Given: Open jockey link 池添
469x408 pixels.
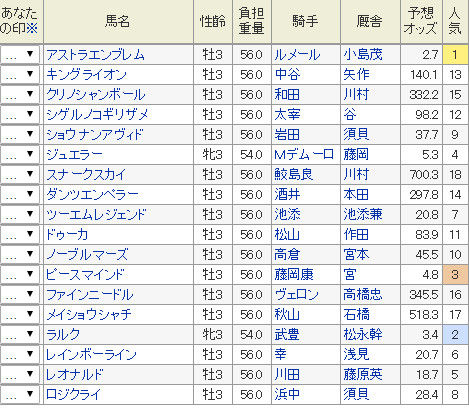Looking at the screenshot, I should pyautogui.click(x=287, y=215).
